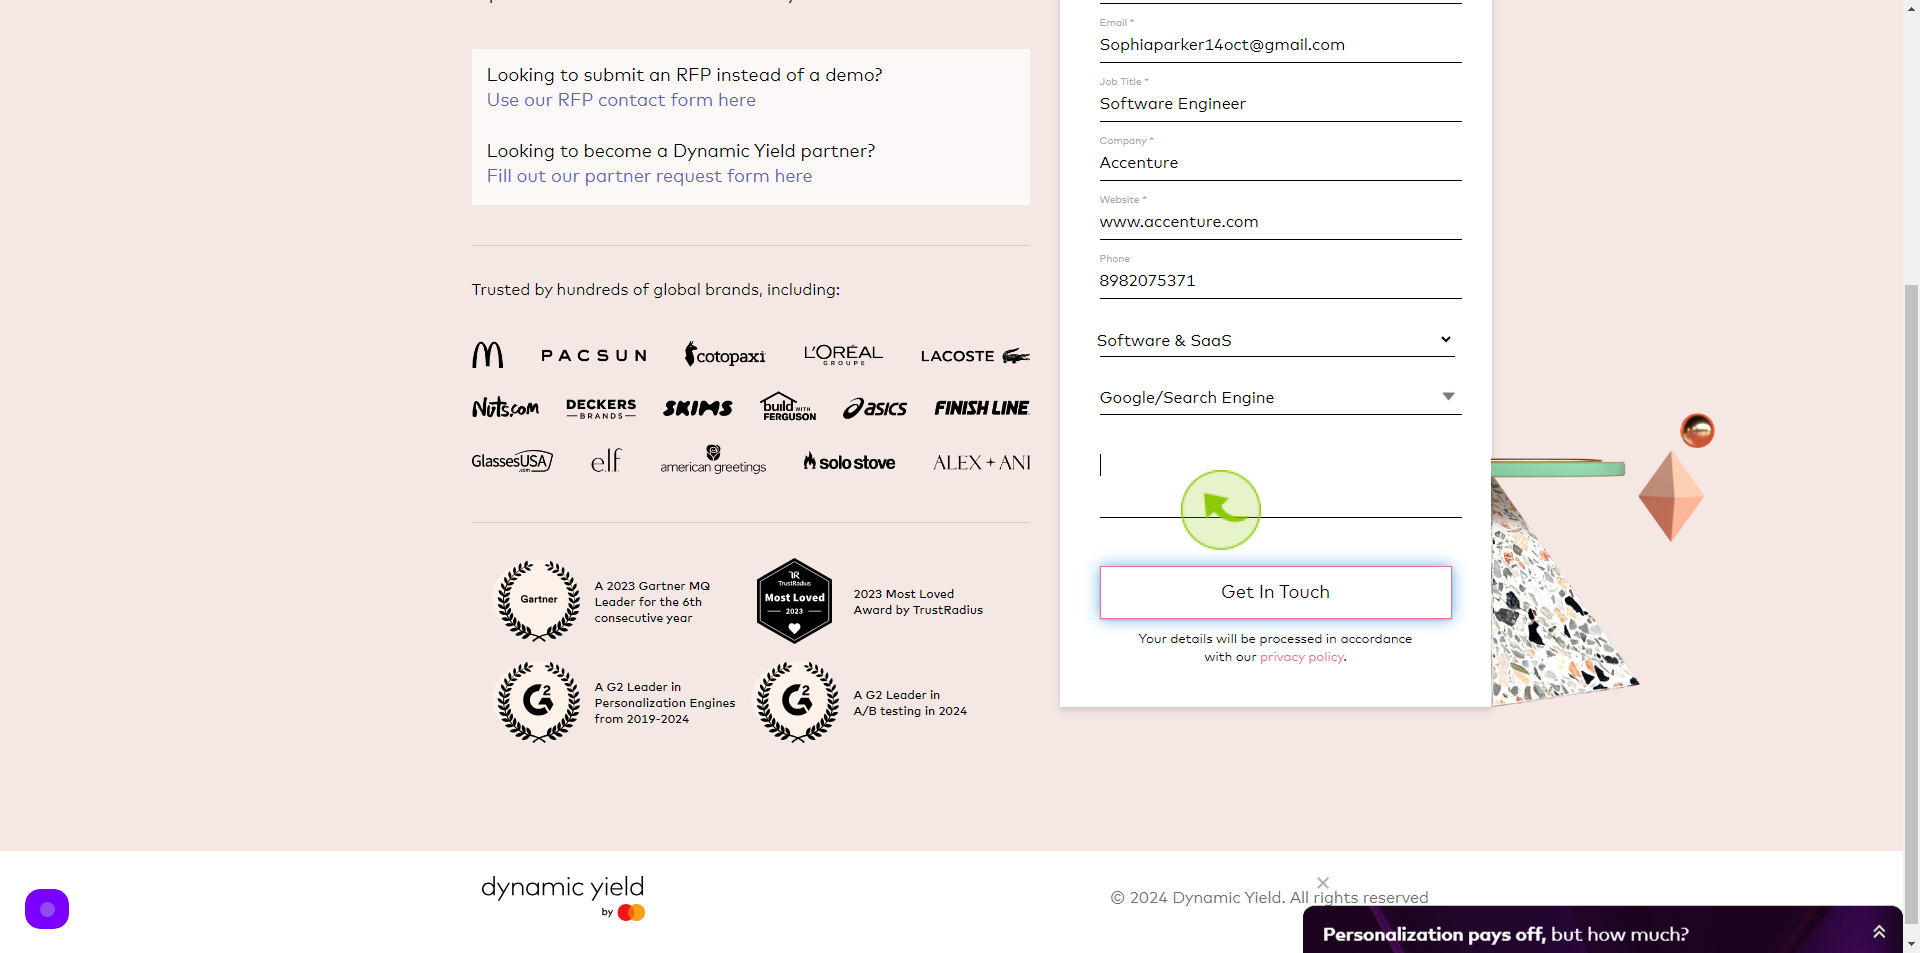Close the personalization banner with X

pos(1323,883)
